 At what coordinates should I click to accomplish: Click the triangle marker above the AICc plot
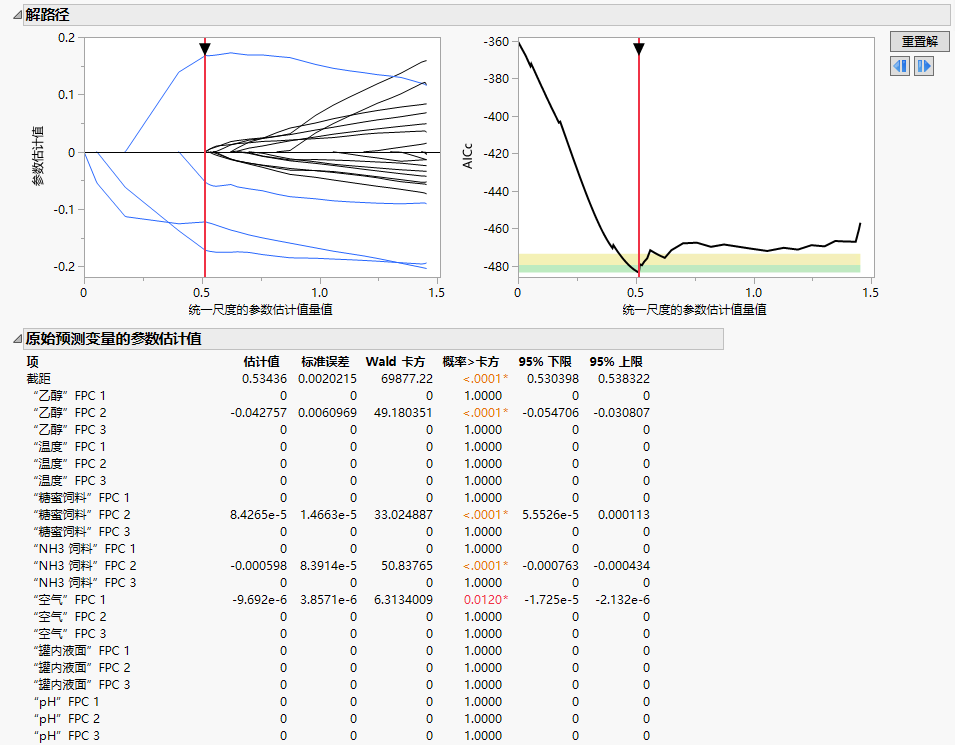click(640, 48)
